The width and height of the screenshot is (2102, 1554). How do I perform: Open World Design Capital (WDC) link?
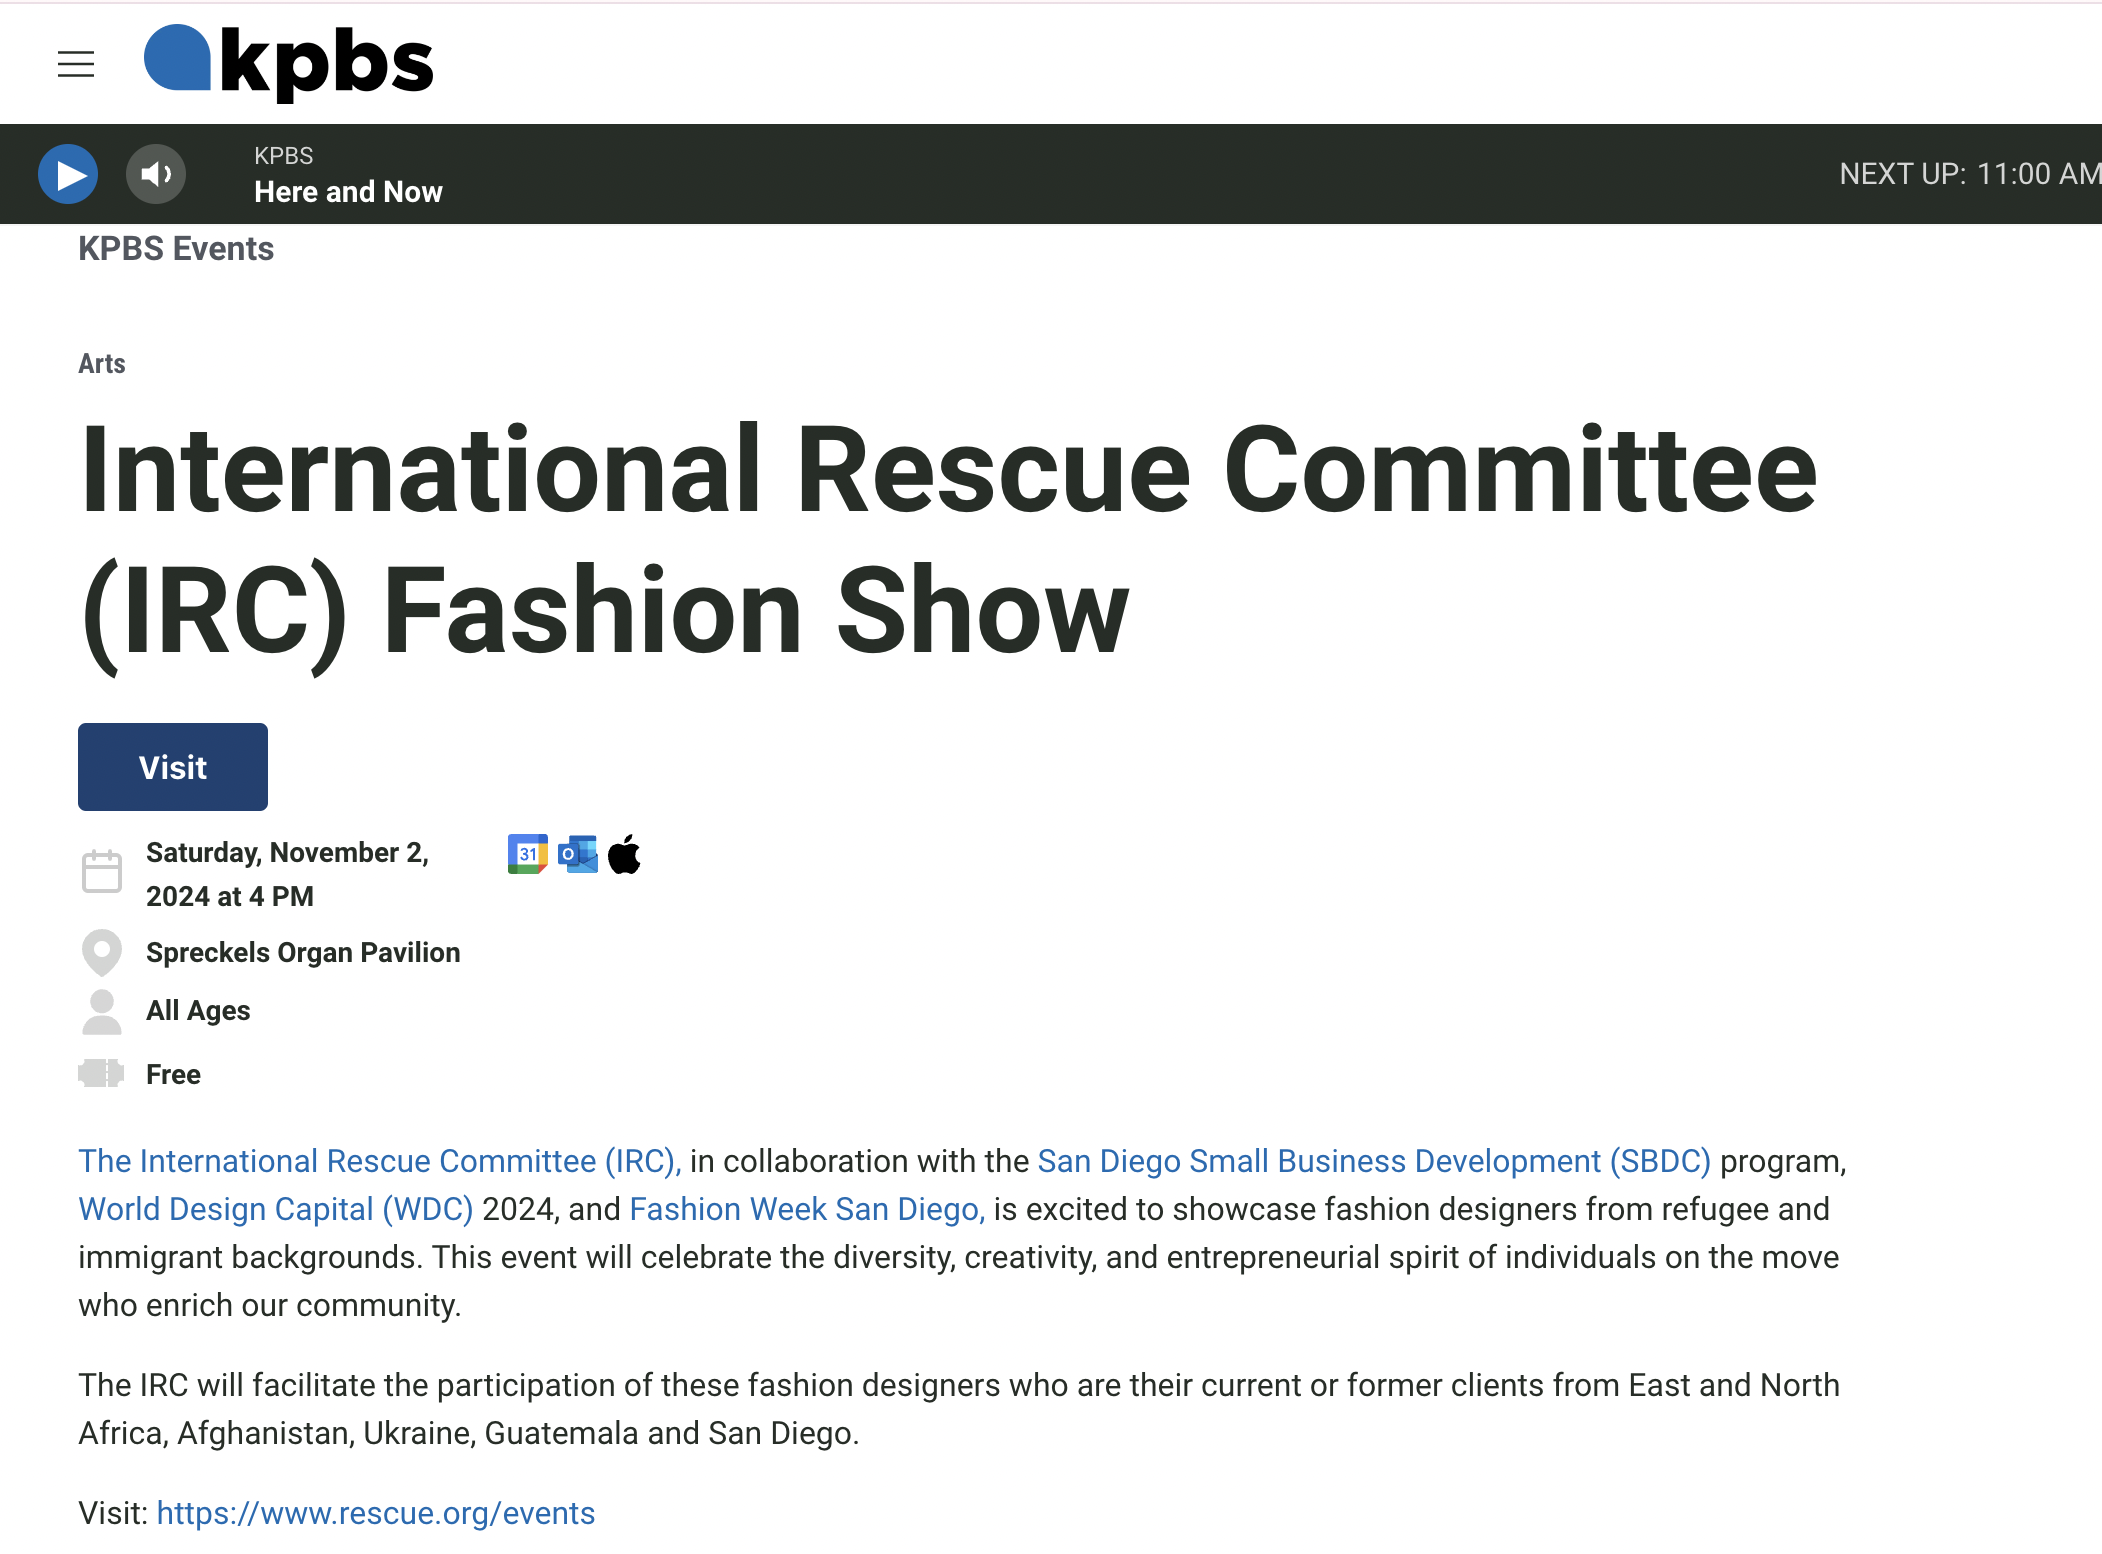pos(276,1209)
